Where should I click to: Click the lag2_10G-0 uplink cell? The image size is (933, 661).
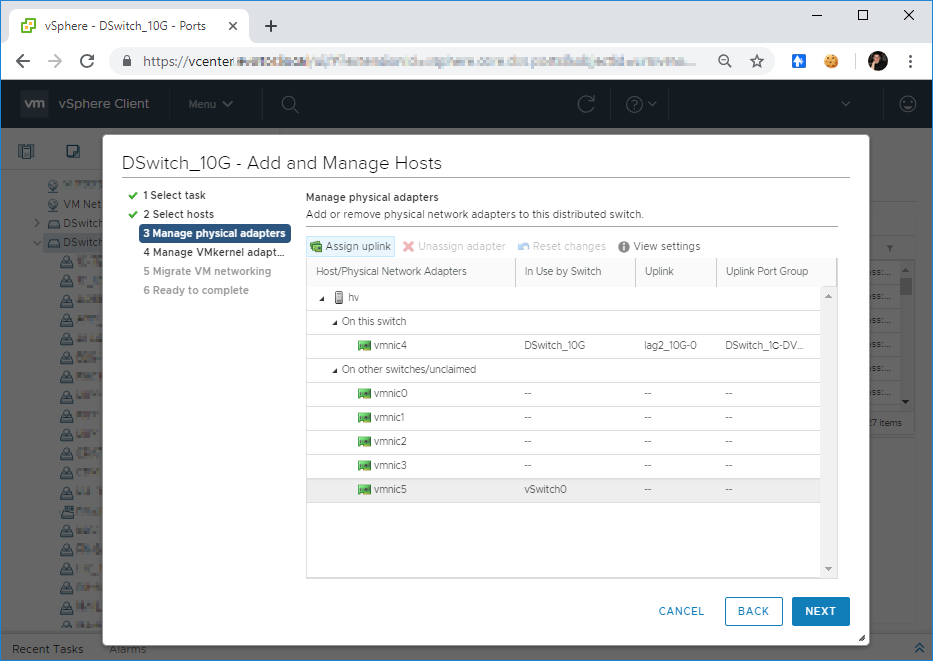(x=671, y=346)
